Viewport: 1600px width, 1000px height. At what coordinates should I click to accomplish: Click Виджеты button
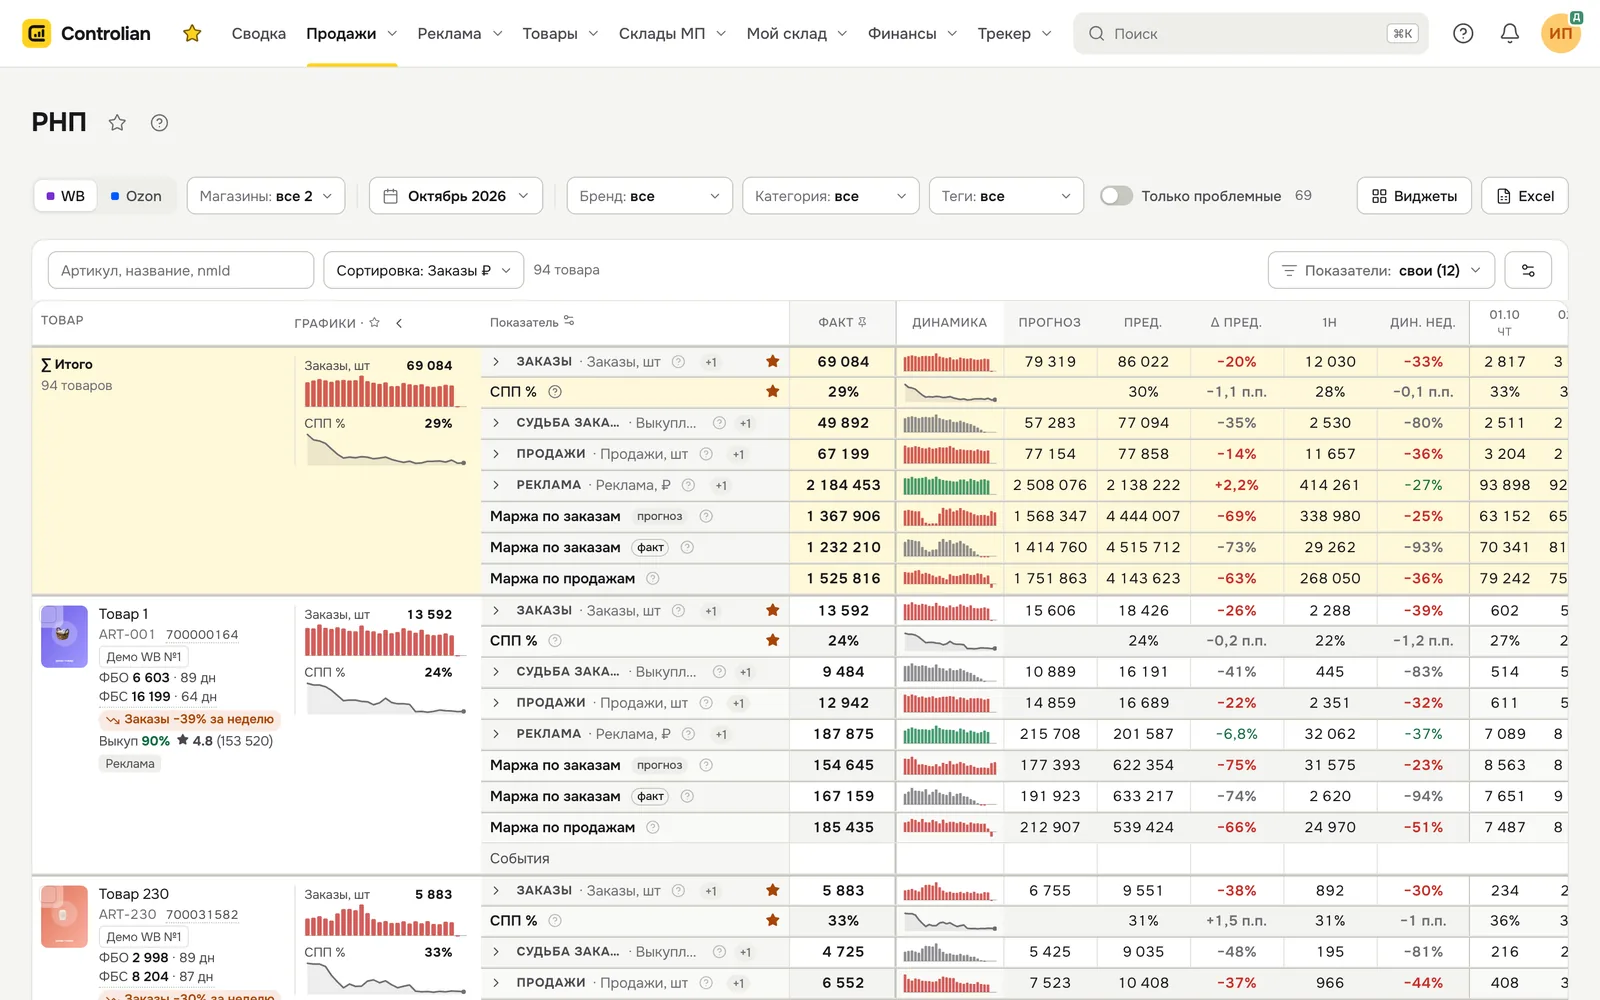tap(1414, 196)
